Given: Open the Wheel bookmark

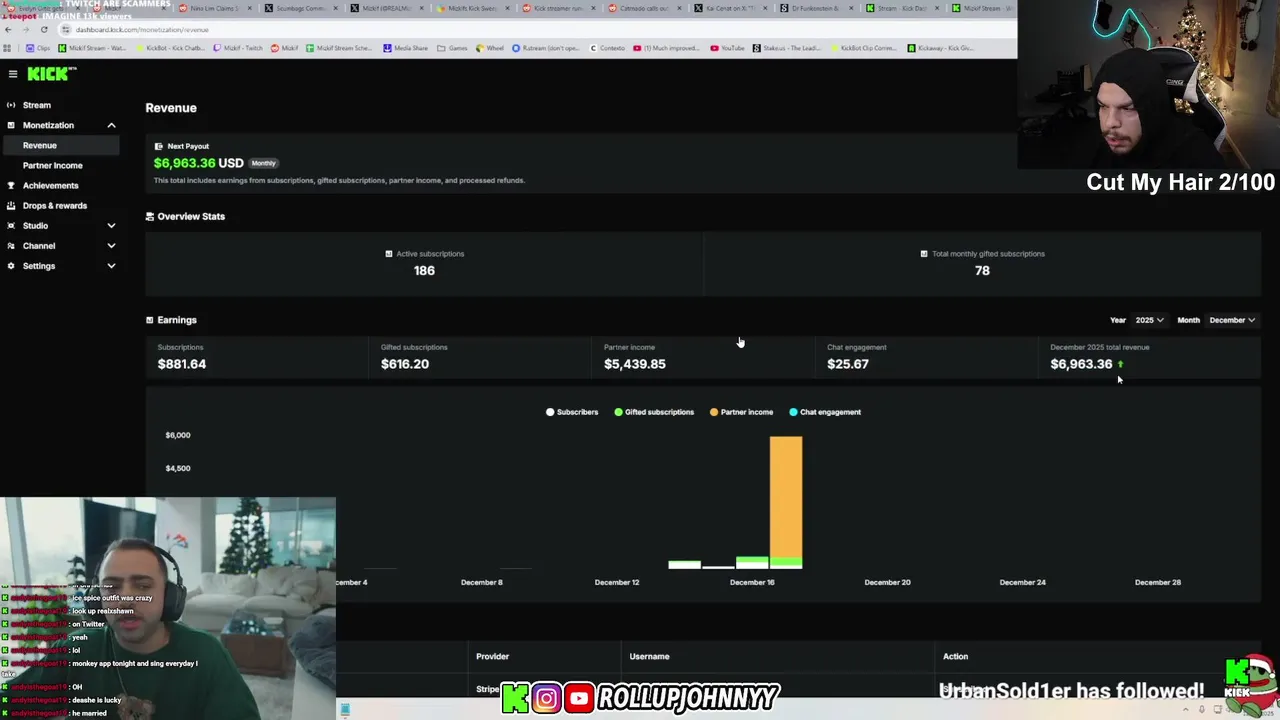Looking at the screenshot, I should (490, 48).
